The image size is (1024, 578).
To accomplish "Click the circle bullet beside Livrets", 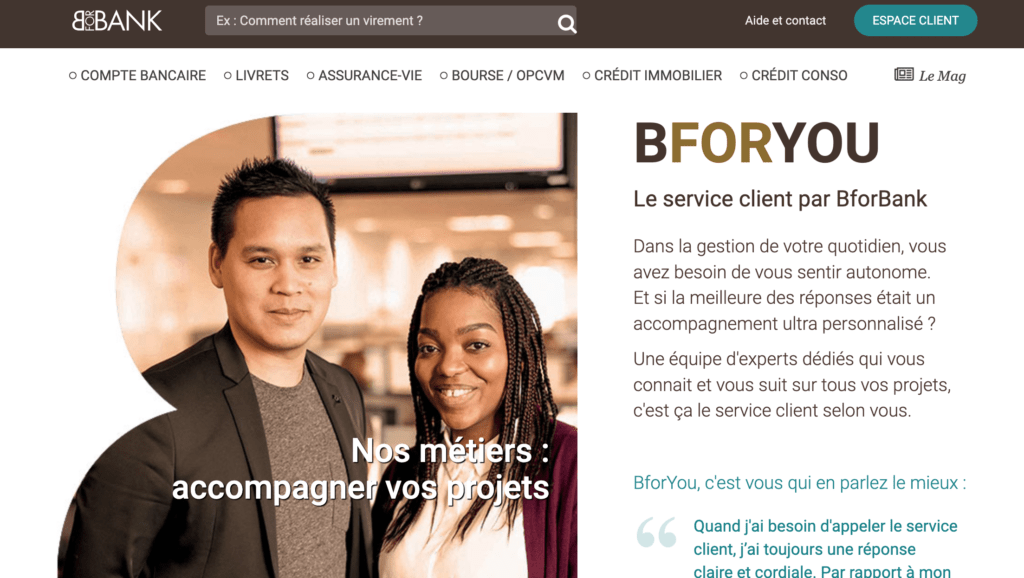I will (x=227, y=76).
